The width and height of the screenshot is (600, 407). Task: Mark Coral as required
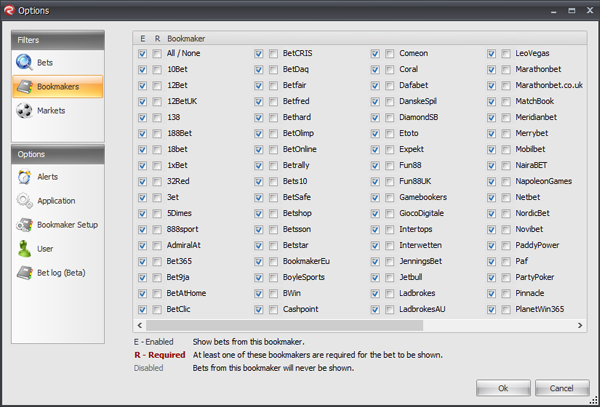tap(390, 70)
